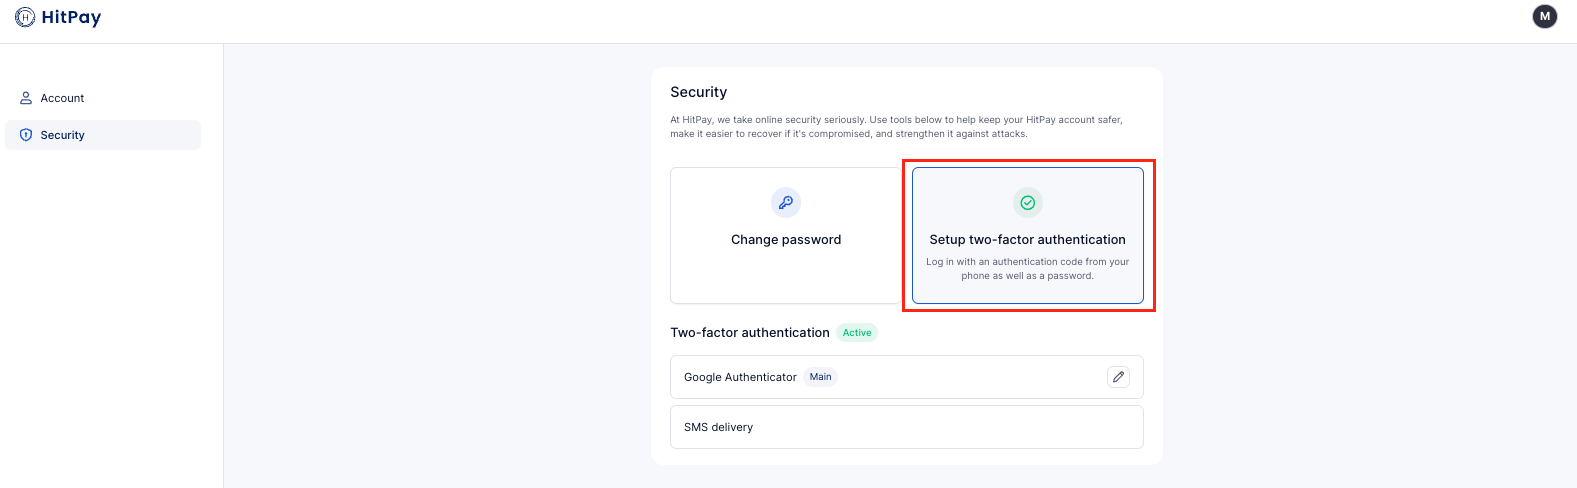Screen dimensions: 1577x488
Task: Click the green checkmark two-factor icon
Action: pos(1028,203)
